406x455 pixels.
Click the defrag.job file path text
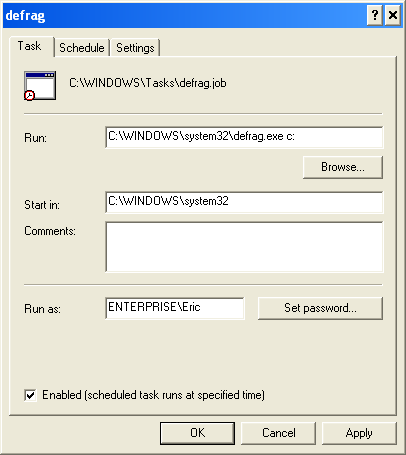pyautogui.click(x=148, y=83)
